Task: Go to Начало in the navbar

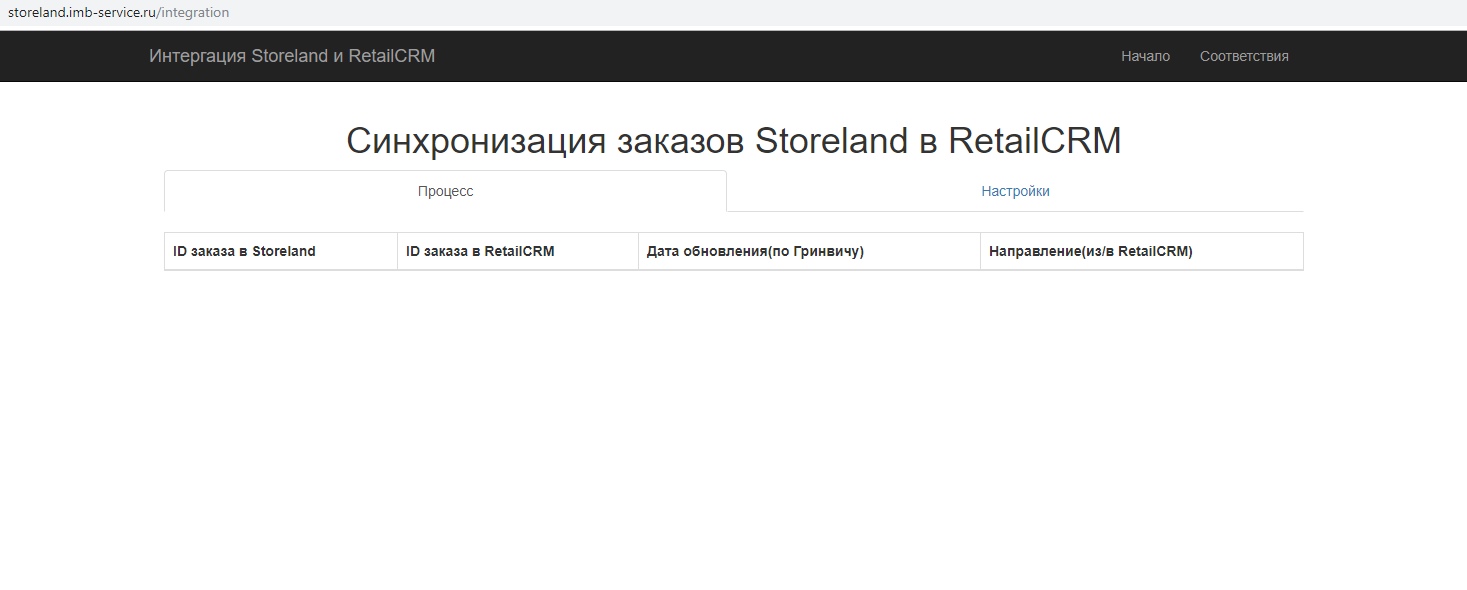Action: coord(1145,56)
